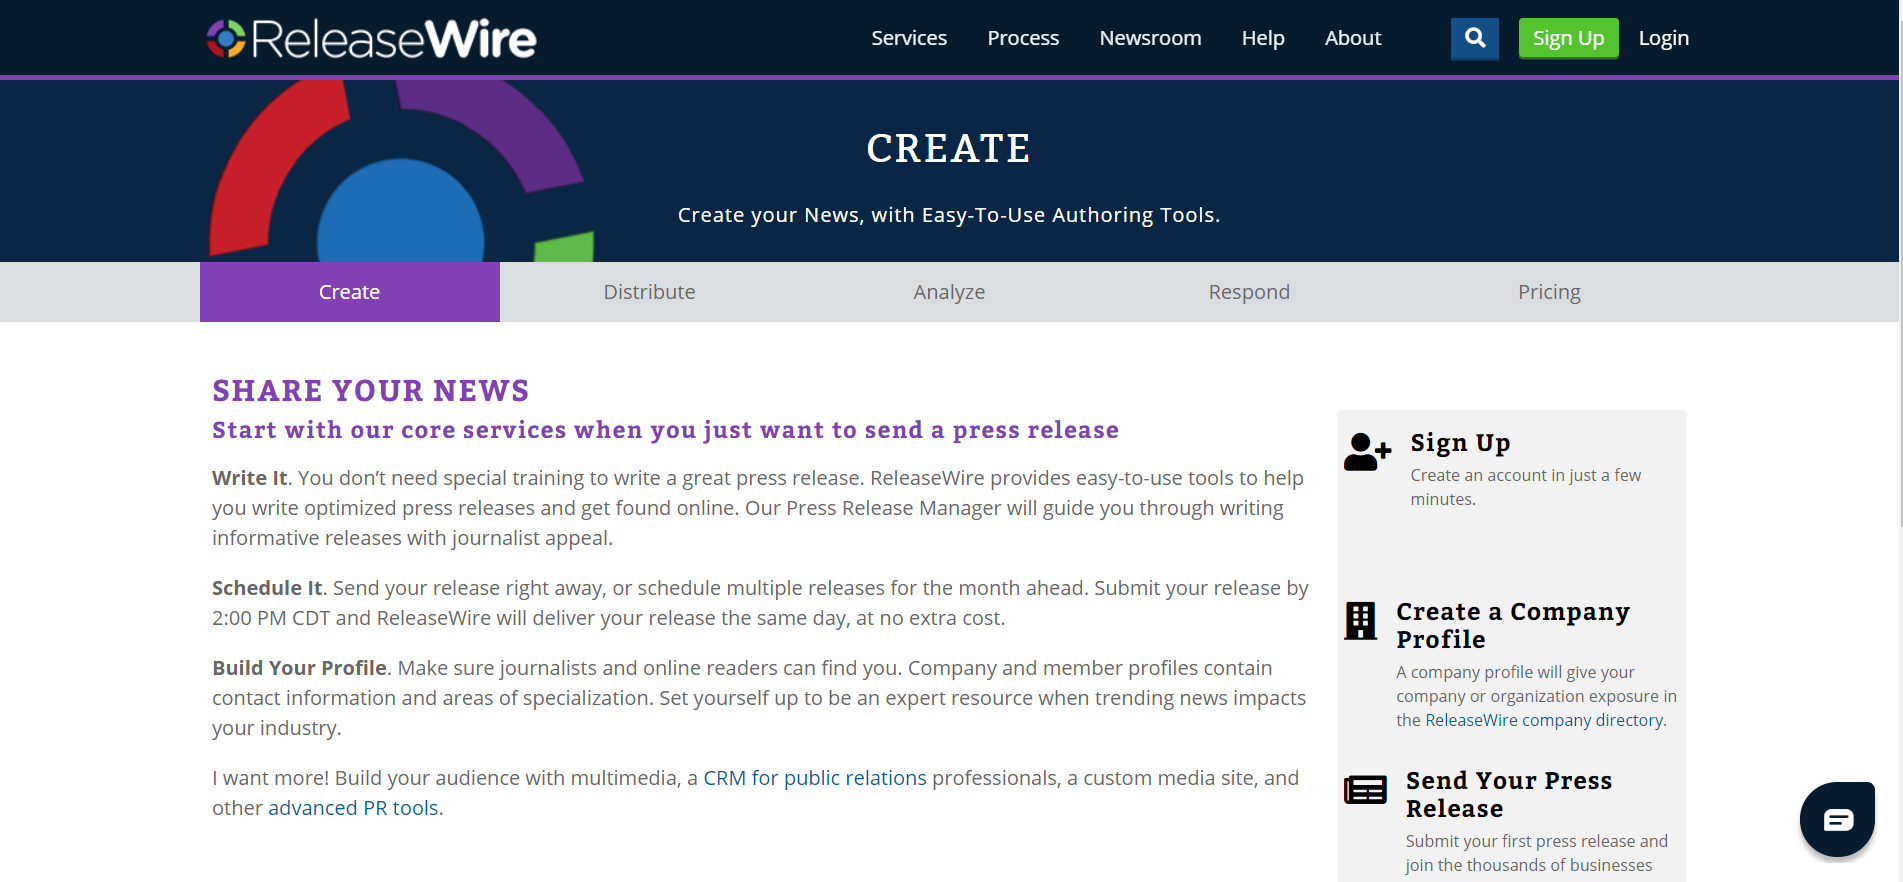Select the Create tab

(x=350, y=292)
